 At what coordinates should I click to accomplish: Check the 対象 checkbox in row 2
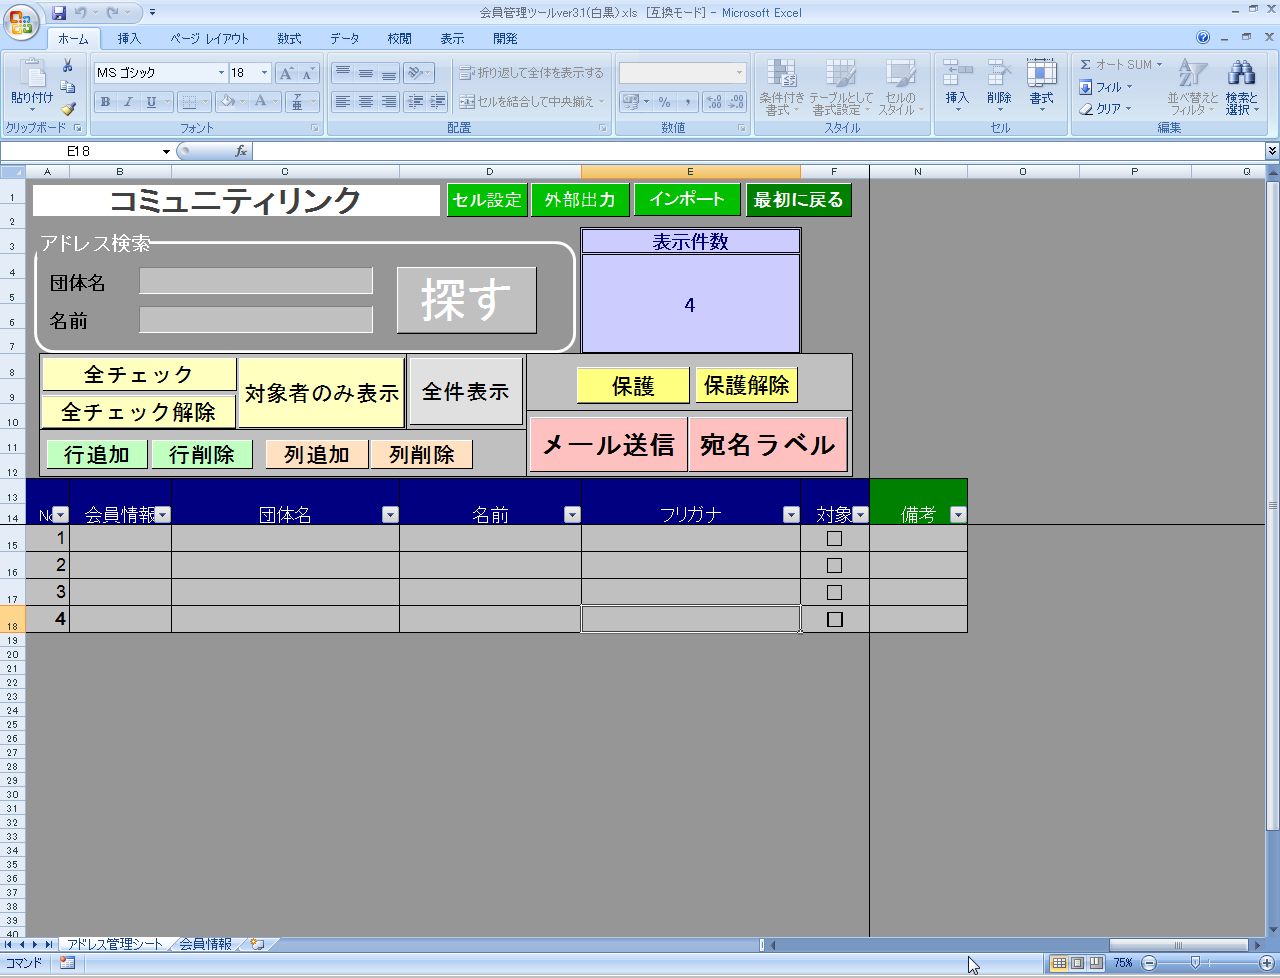coord(834,565)
